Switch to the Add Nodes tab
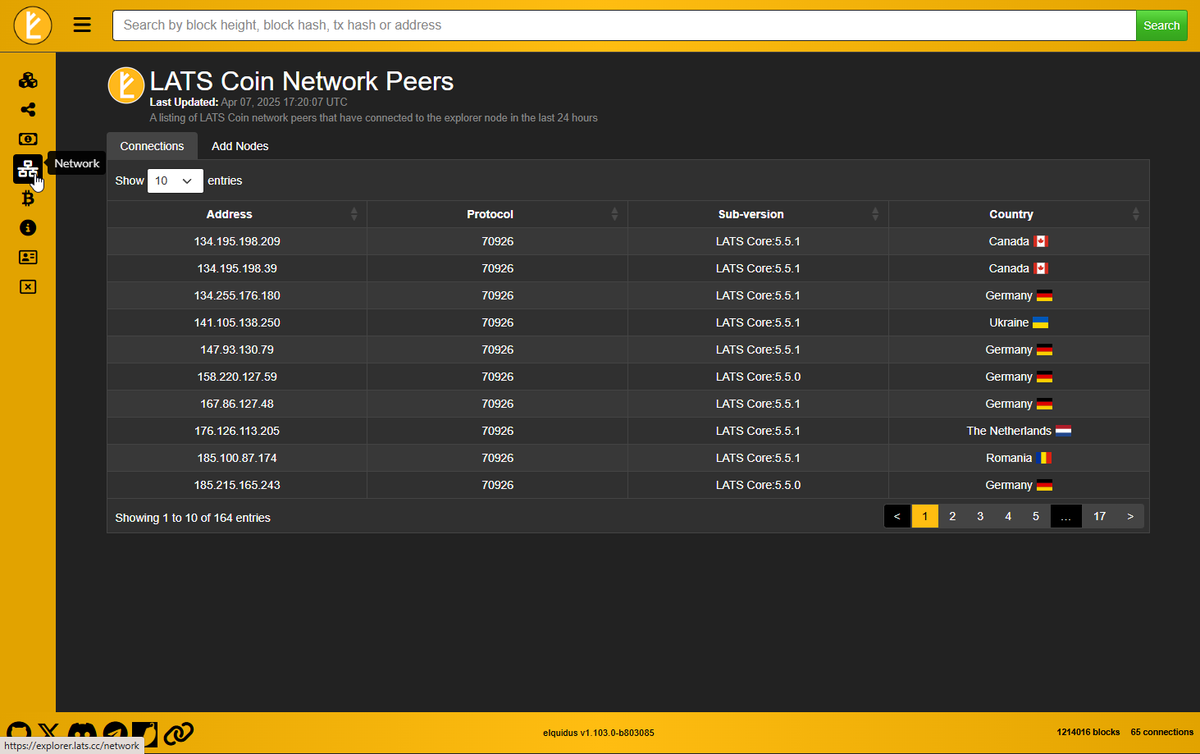The width and height of the screenshot is (1200, 754). click(240, 146)
